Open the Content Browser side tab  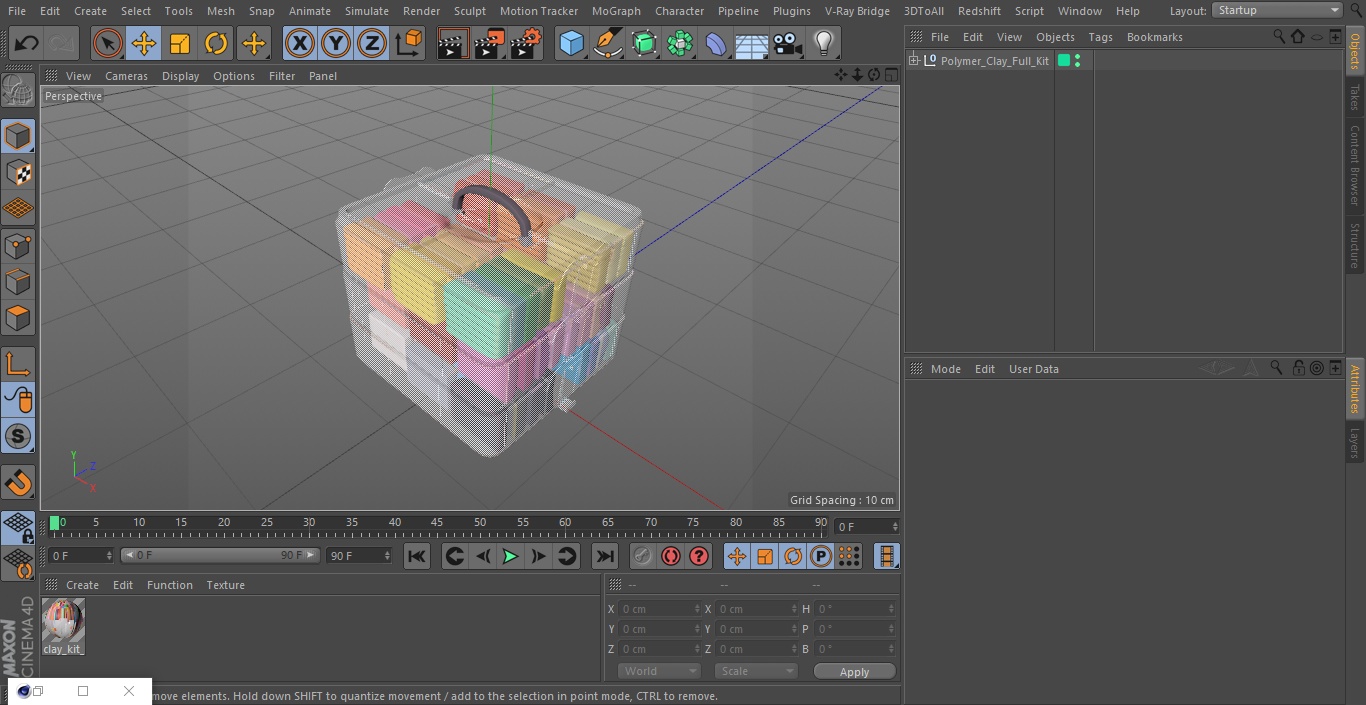1355,165
